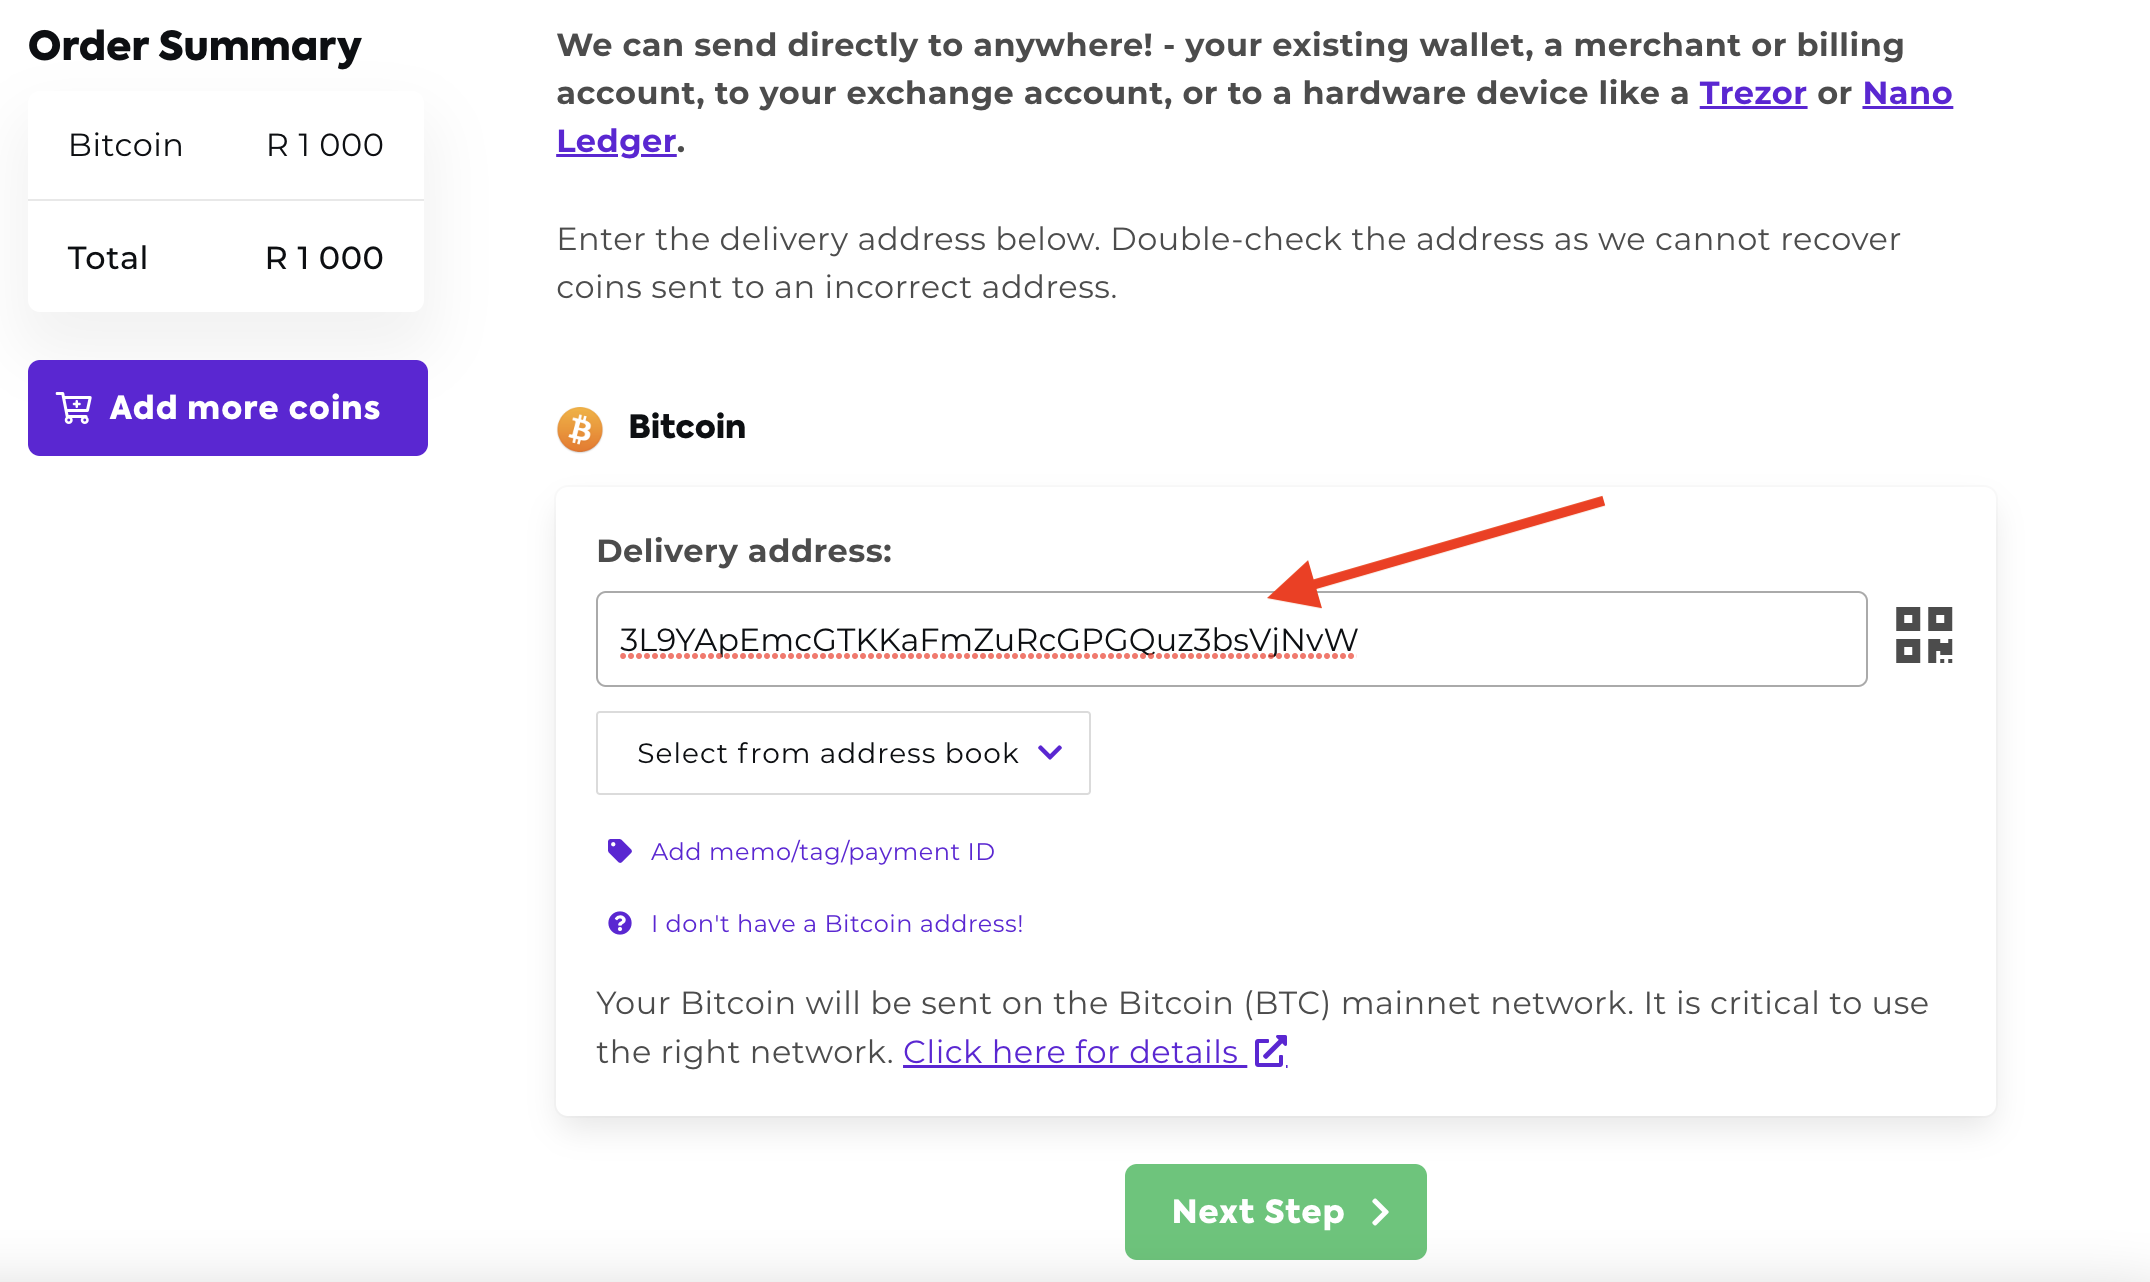Select the delivery address input field
The width and height of the screenshot is (2150, 1282).
(1230, 638)
